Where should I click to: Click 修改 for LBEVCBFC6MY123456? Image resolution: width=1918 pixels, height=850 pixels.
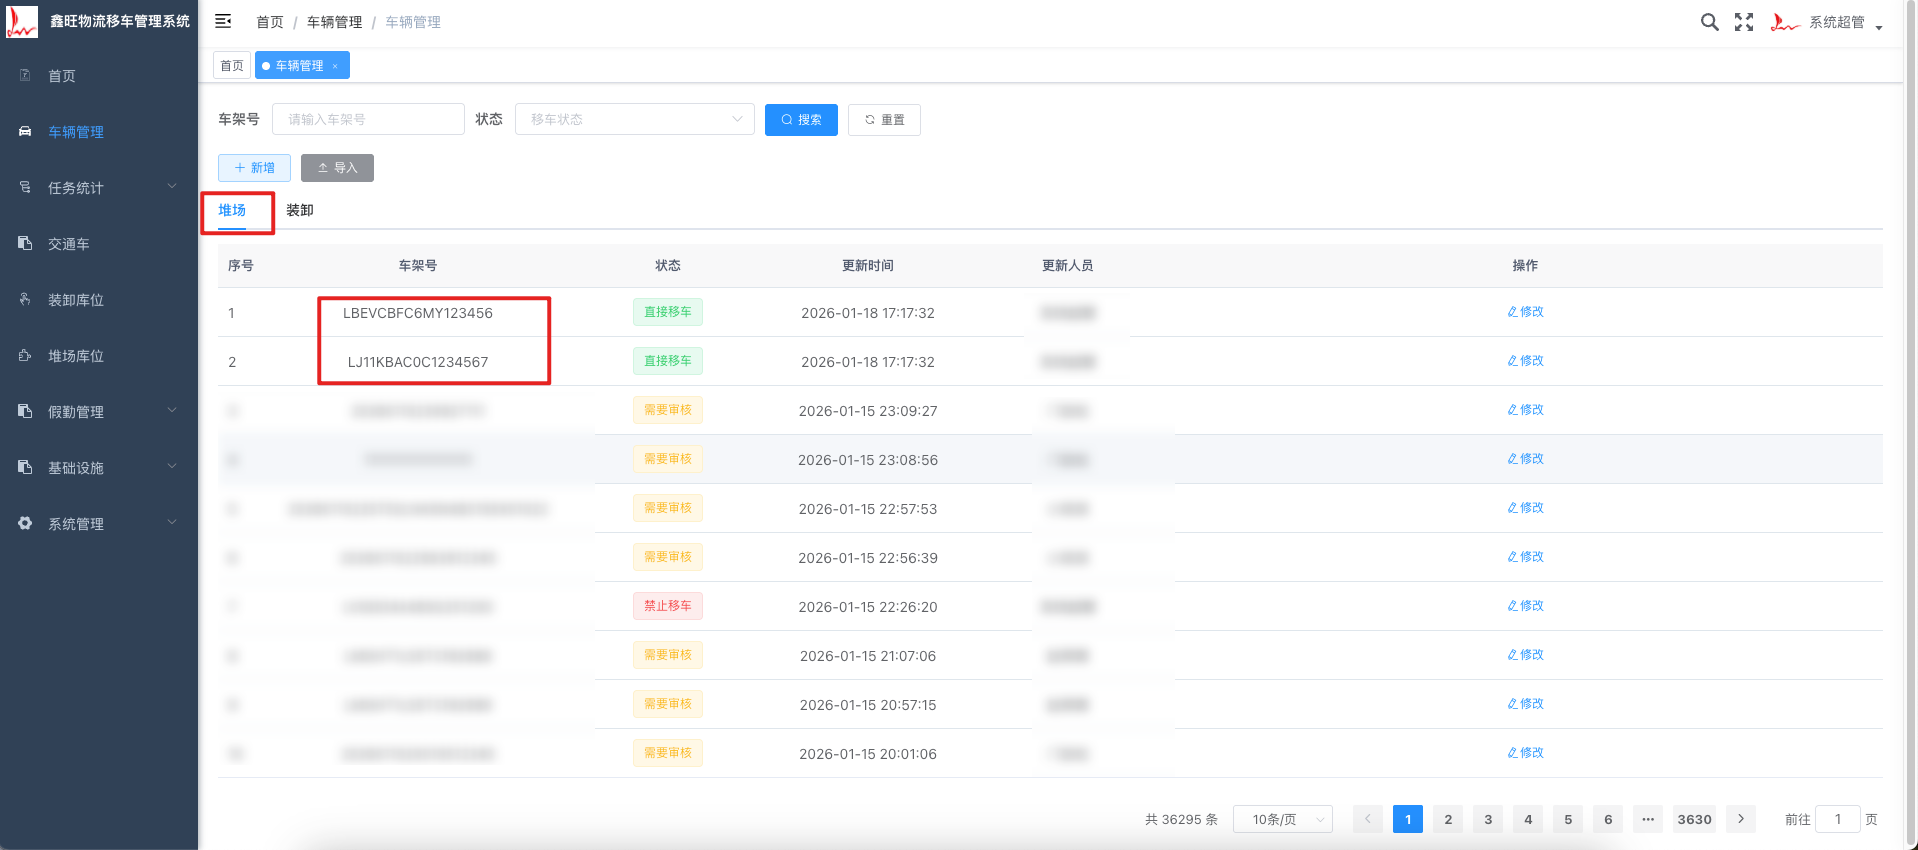click(x=1526, y=312)
